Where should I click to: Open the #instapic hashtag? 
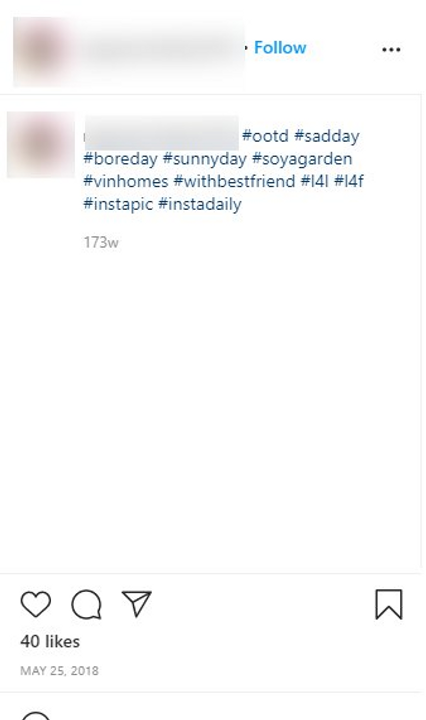(118, 204)
